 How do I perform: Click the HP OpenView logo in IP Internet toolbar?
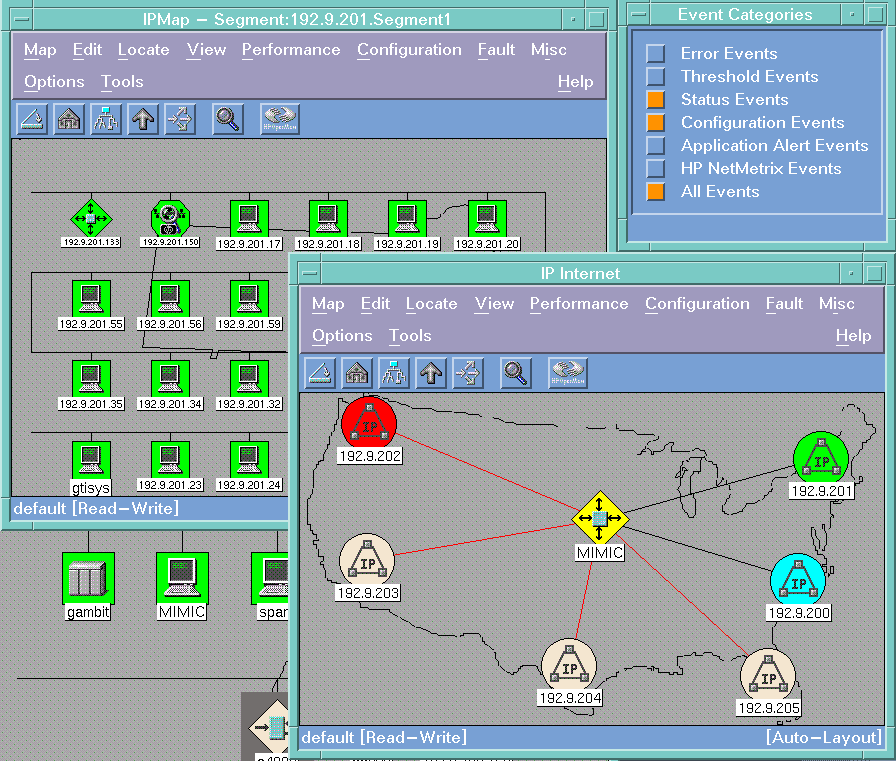coord(567,373)
